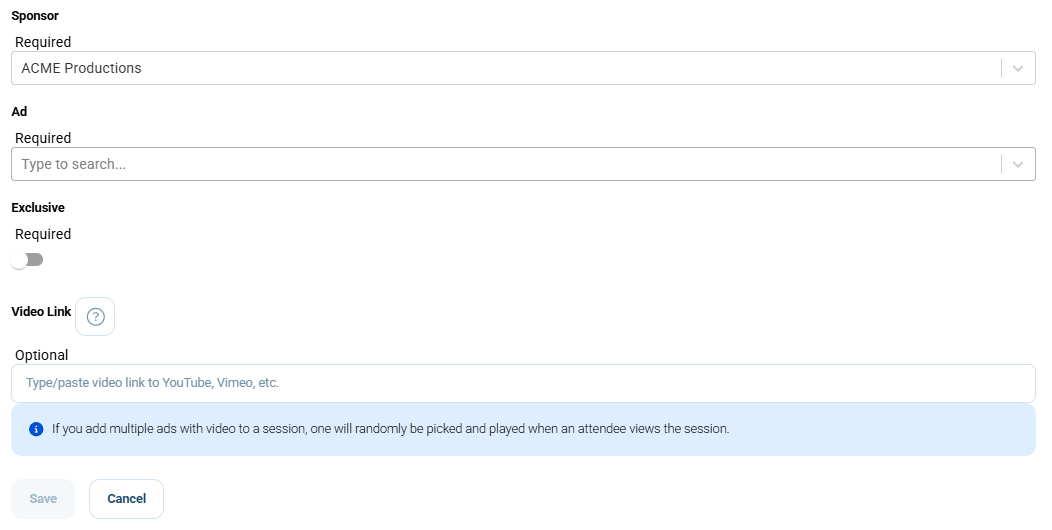Click the Required text under Exclusive
The image size is (1052, 530).
tap(43, 234)
